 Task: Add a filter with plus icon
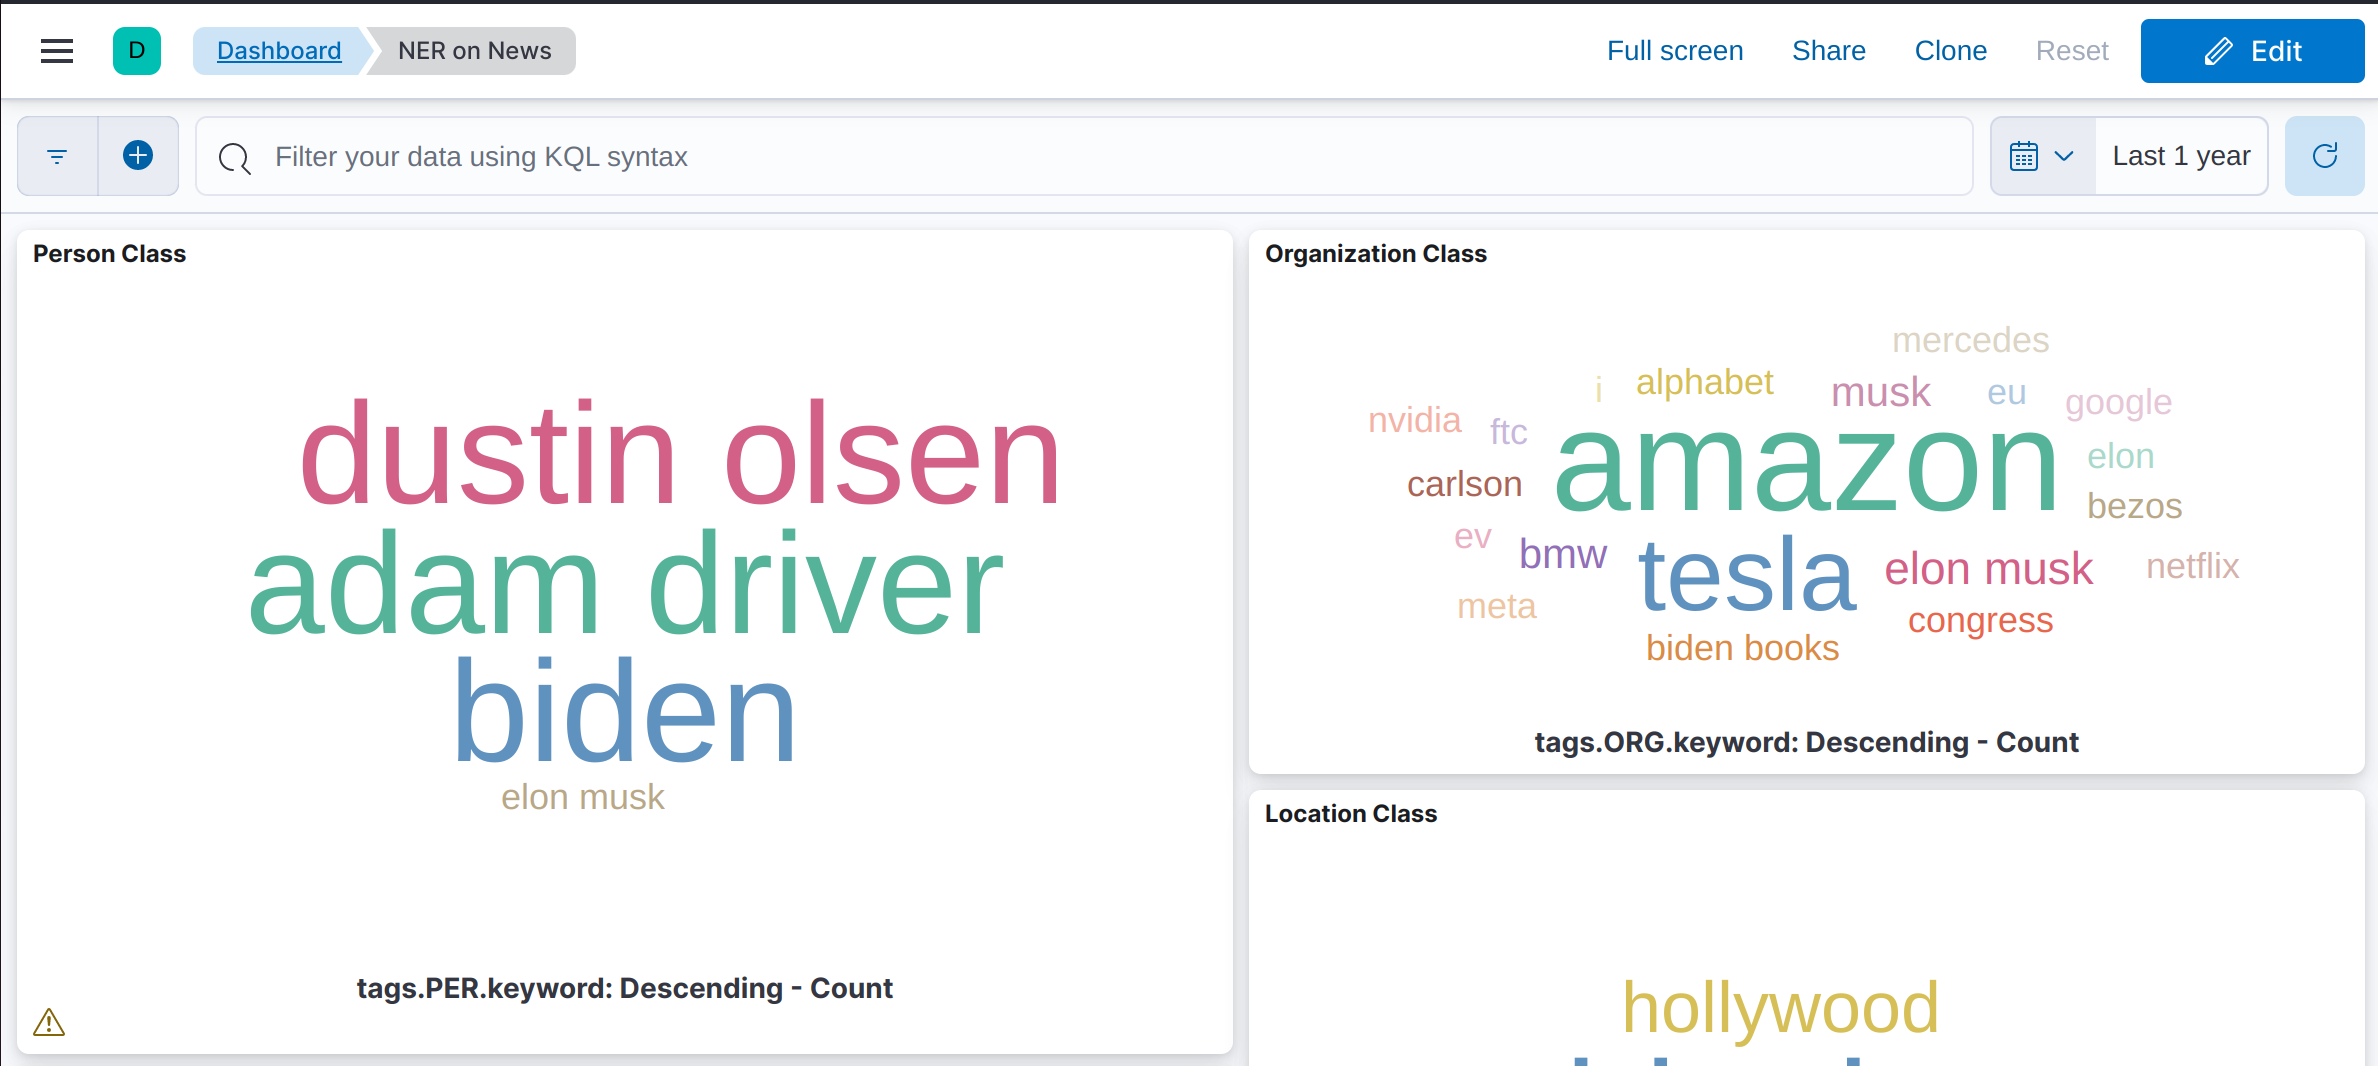point(138,156)
